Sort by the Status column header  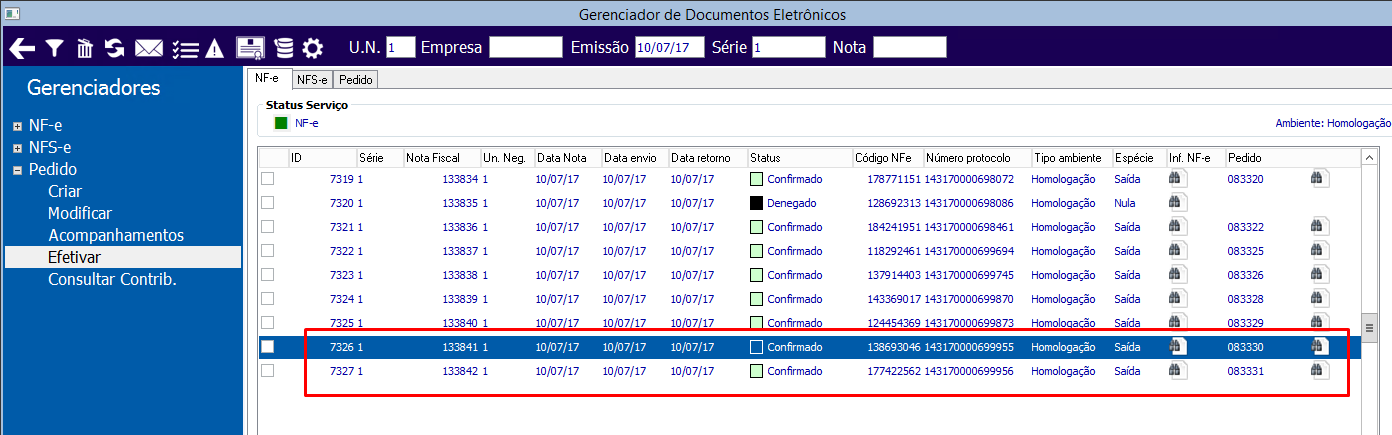point(799,158)
